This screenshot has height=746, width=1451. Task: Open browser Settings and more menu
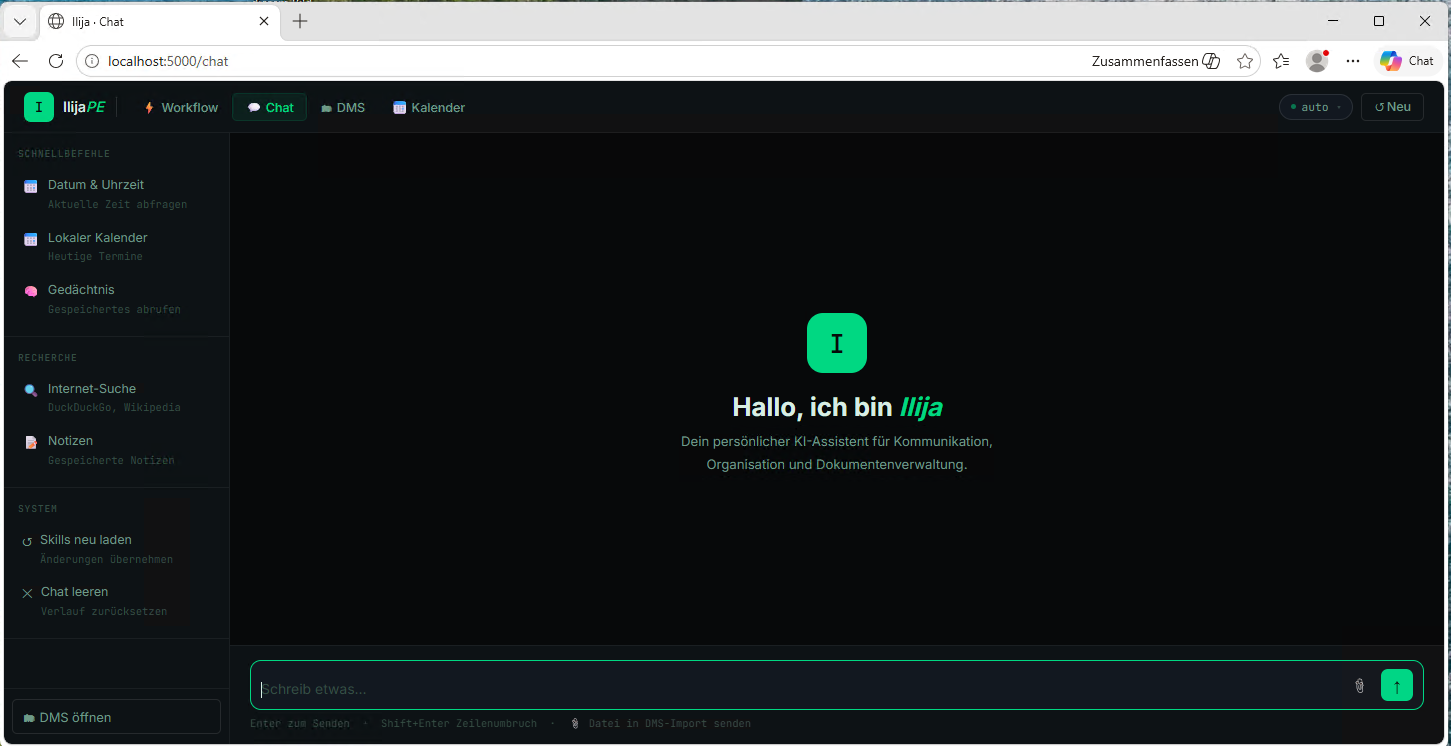1353,61
